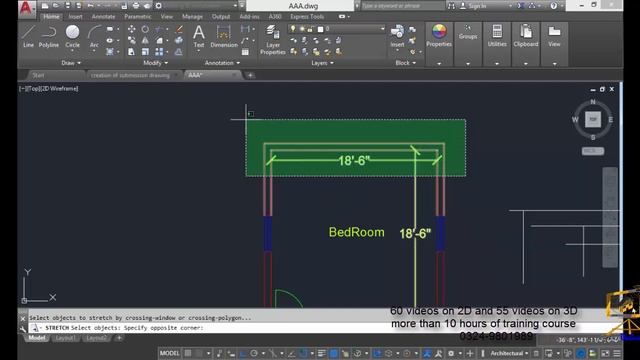The width and height of the screenshot is (640, 360).
Task: Open the Parametric ribbon tab
Action: pyautogui.click(x=138, y=17)
